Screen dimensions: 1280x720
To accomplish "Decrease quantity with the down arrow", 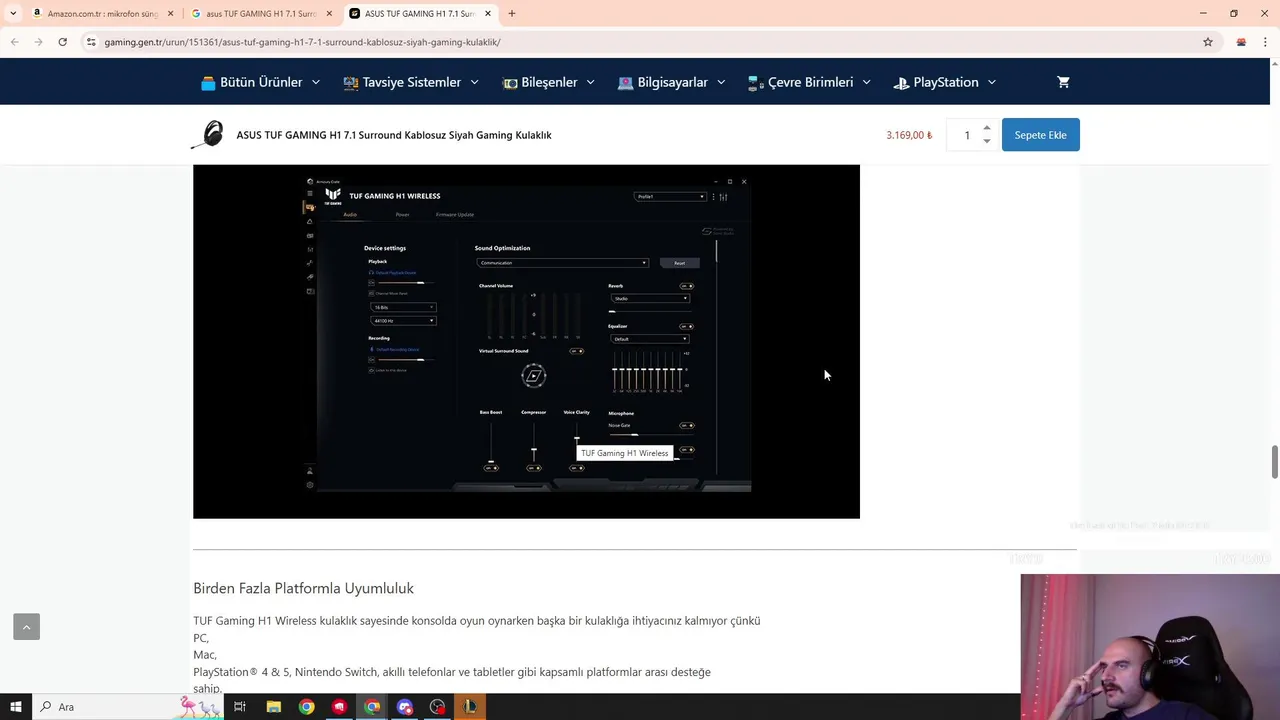I will click(x=987, y=141).
